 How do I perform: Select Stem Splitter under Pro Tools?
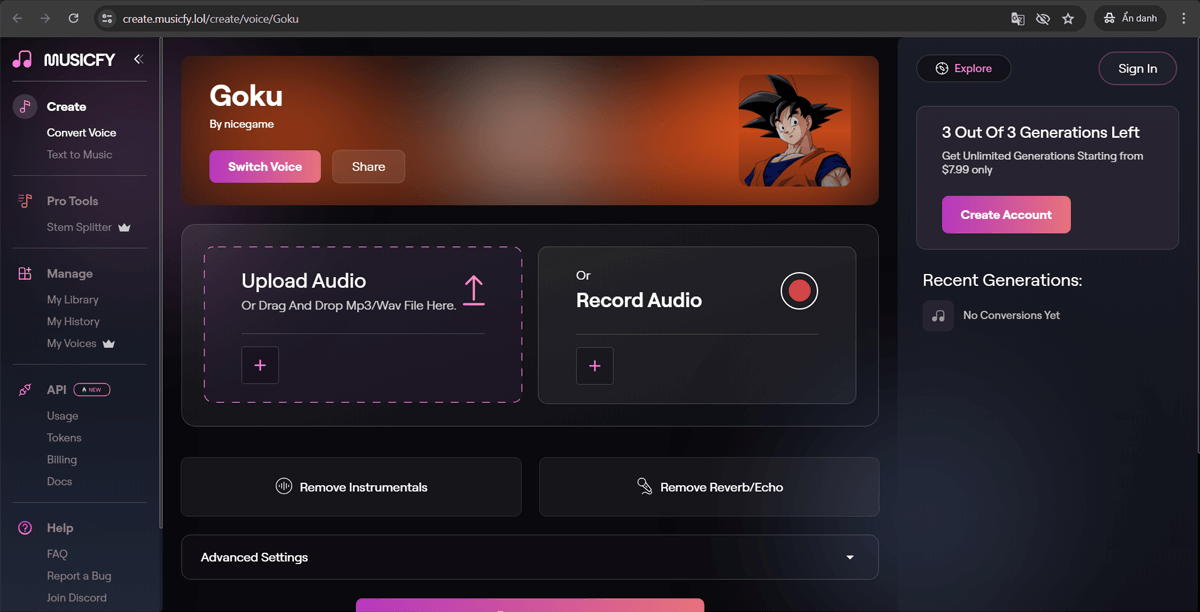pyautogui.click(x=79, y=227)
